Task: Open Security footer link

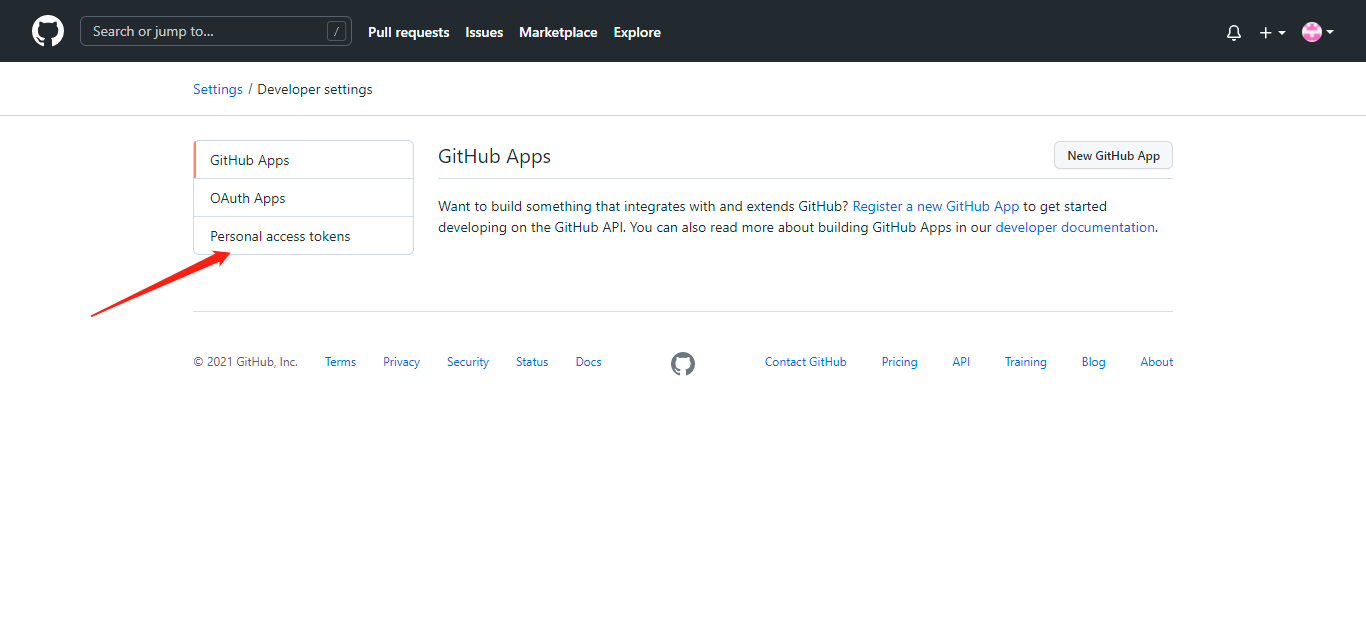Action: click(x=468, y=362)
